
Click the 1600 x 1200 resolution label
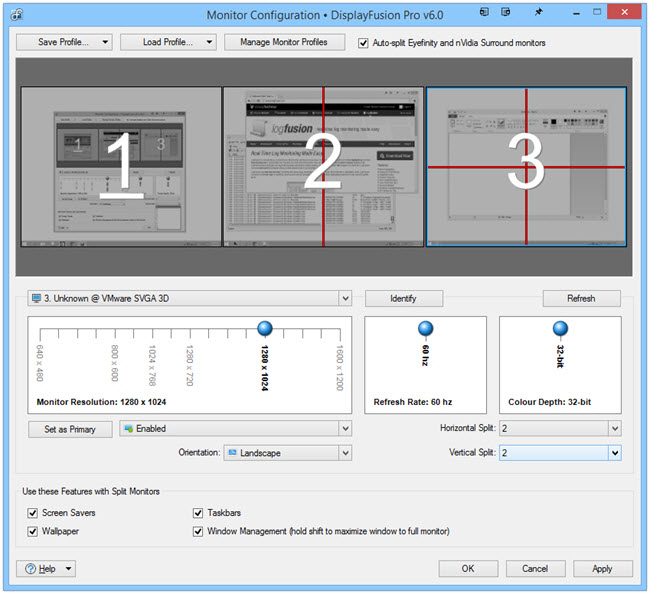tap(340, 367)
